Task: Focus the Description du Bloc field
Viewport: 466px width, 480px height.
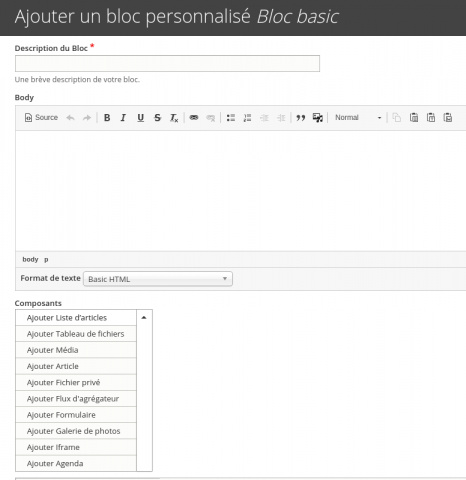Action: [x=167, y=63]
